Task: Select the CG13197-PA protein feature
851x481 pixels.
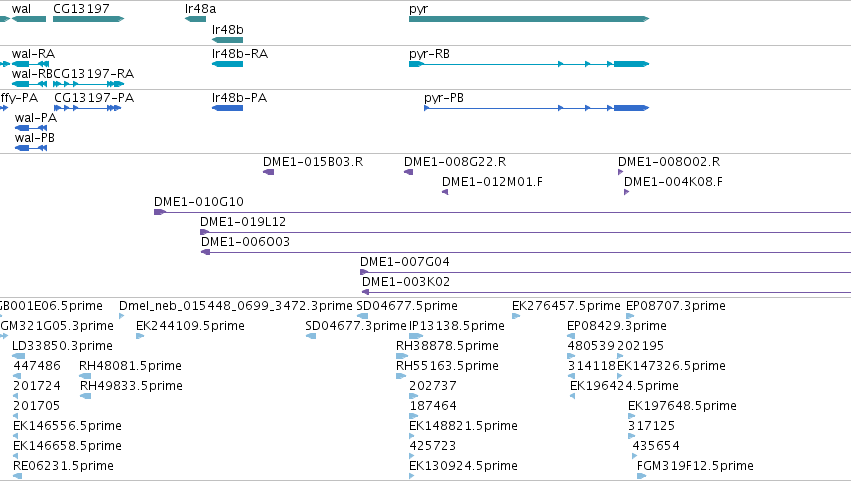Action: [87, 108]
